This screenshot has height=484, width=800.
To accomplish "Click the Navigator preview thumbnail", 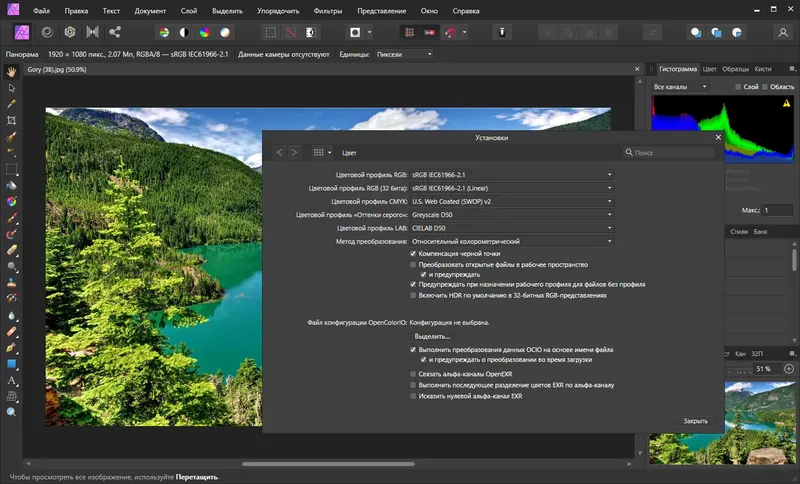I will point(722,422).
